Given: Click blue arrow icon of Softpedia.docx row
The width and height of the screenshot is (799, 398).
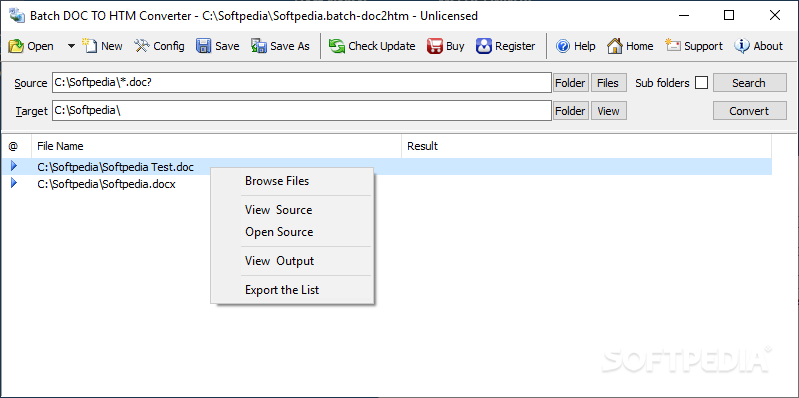Looking at the screenshot, I should [x=14, y=182].
